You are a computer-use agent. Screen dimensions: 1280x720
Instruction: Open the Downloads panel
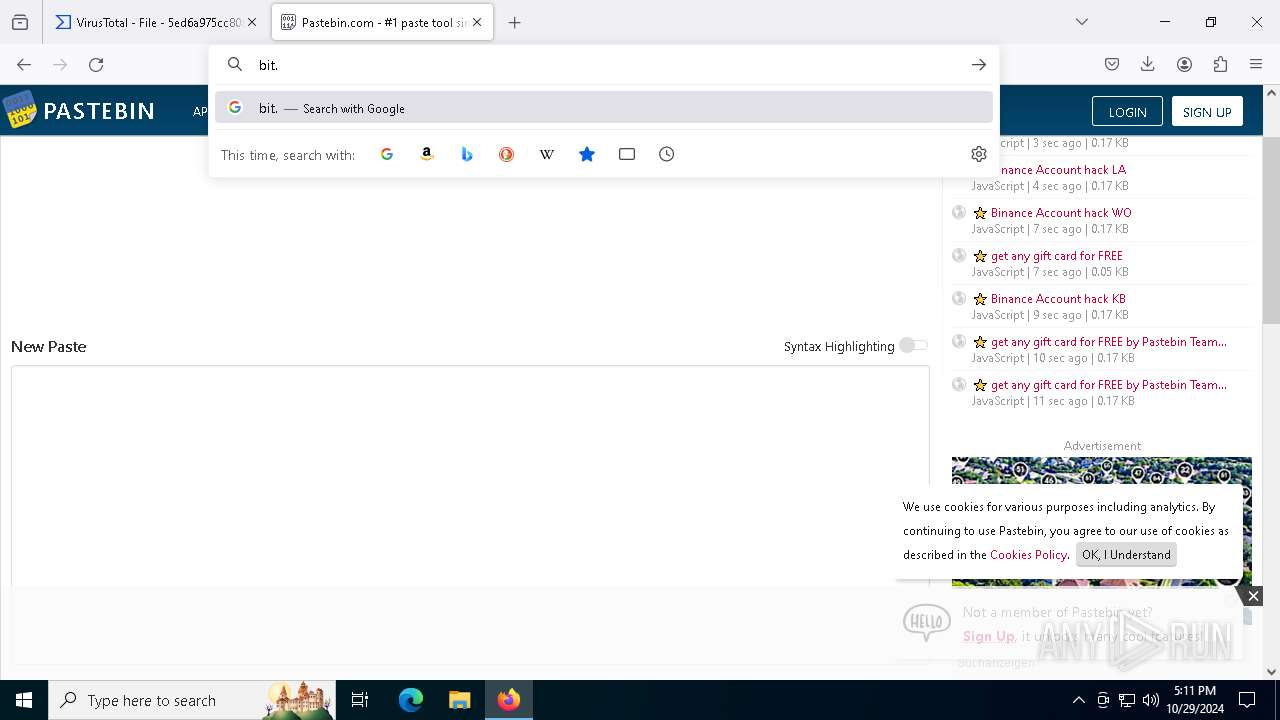coord(1148,64)
